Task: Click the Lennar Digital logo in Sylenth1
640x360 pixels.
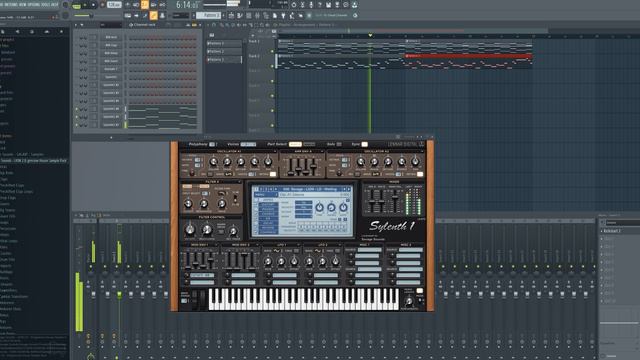Action: click(405, 144)
